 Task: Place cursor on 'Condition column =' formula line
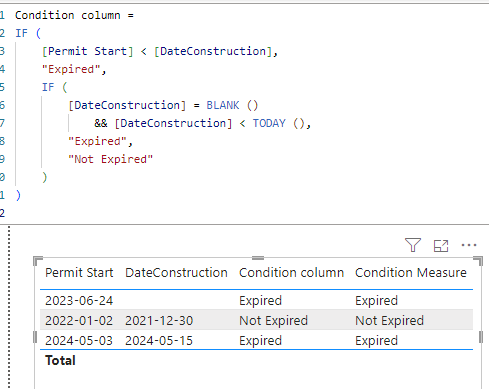tap(74, 15)
